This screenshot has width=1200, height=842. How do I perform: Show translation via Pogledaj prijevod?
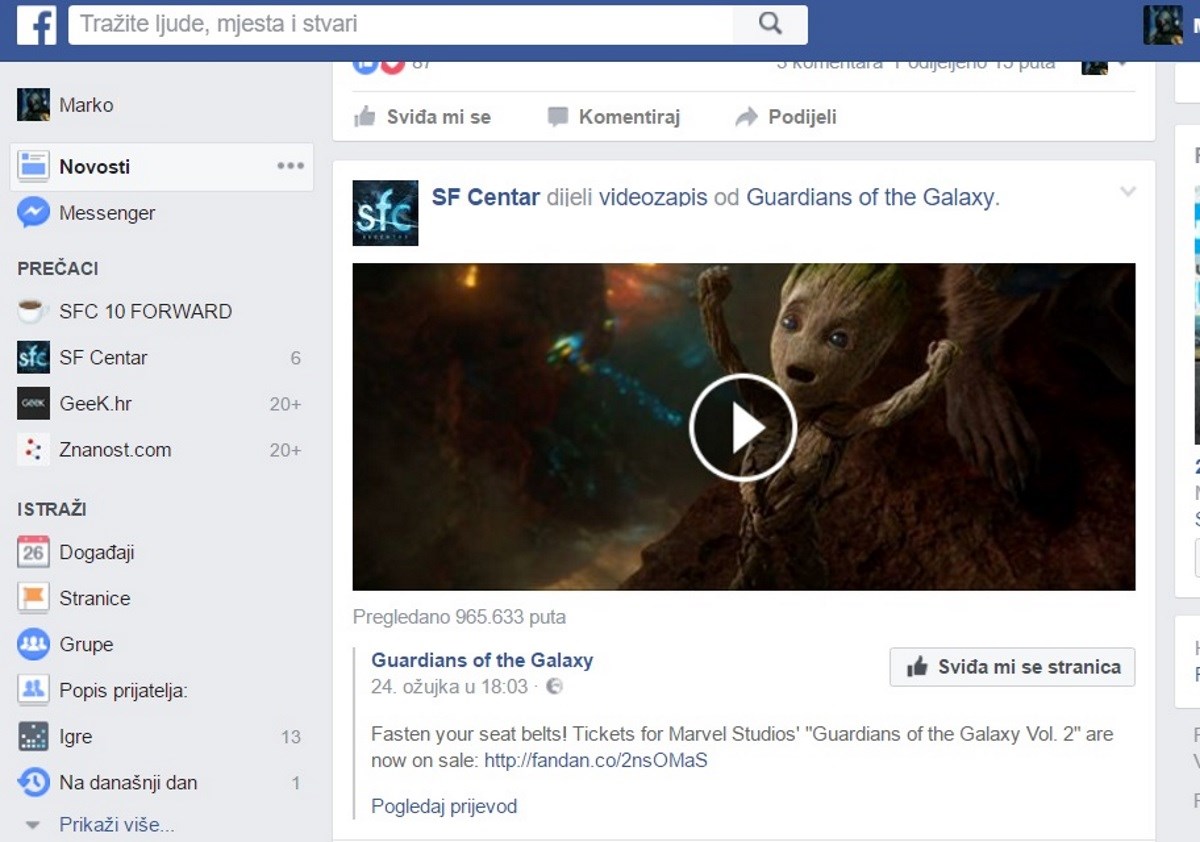444,806
